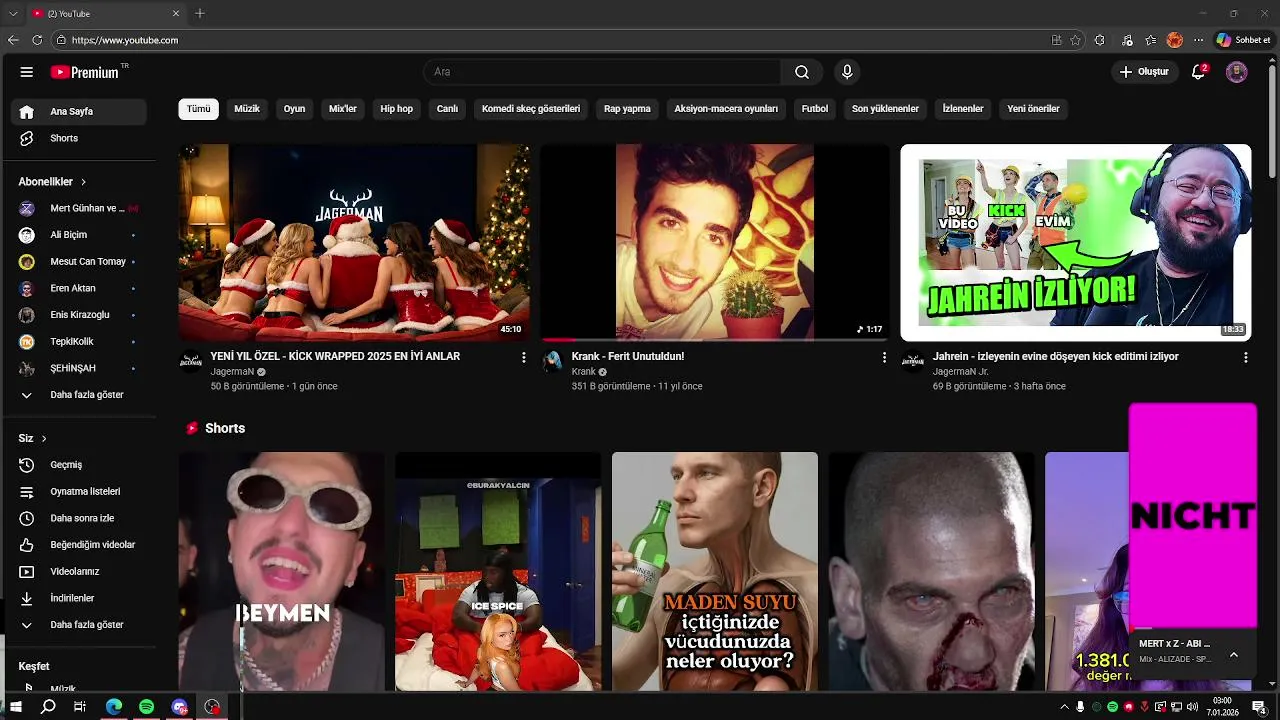Show hidden system tray icons
The width and height of the screenshot is (1280, 720).
click(1063, 707)
